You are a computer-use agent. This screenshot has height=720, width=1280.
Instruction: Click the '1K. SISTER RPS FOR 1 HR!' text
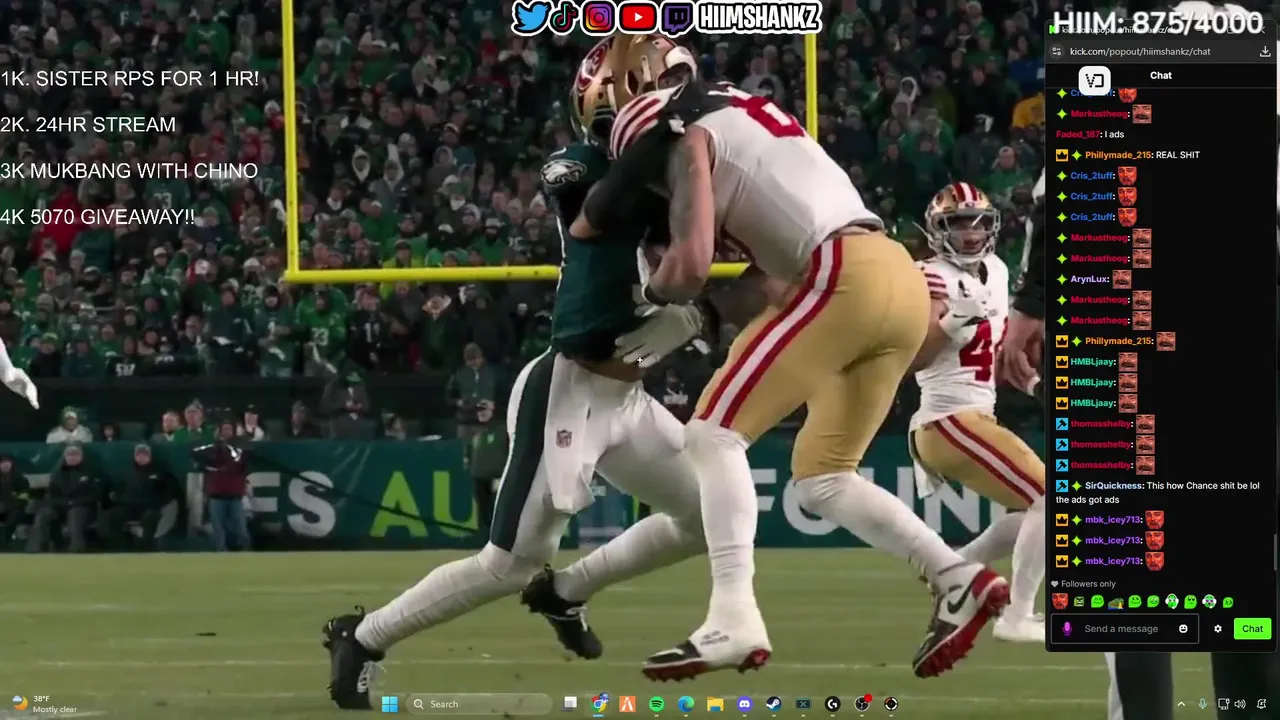(130, 79)
